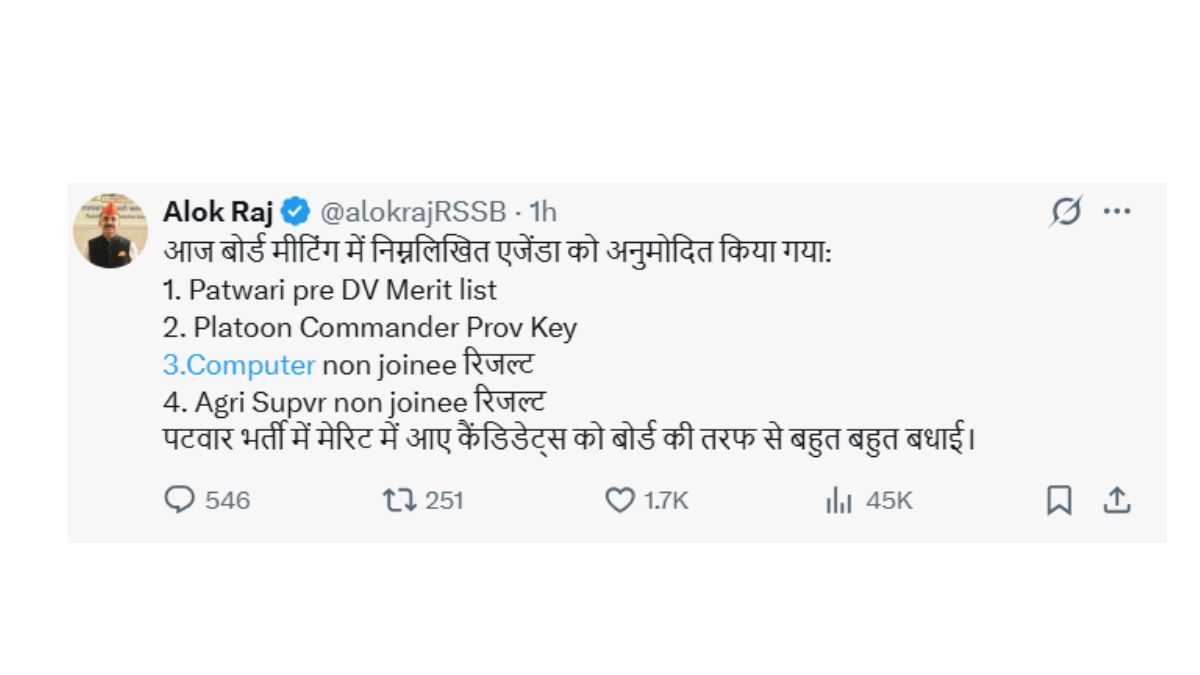Click the Patwari pre DV Merit list line
This screenshot has width=1200, height=675.
[329, 290]
